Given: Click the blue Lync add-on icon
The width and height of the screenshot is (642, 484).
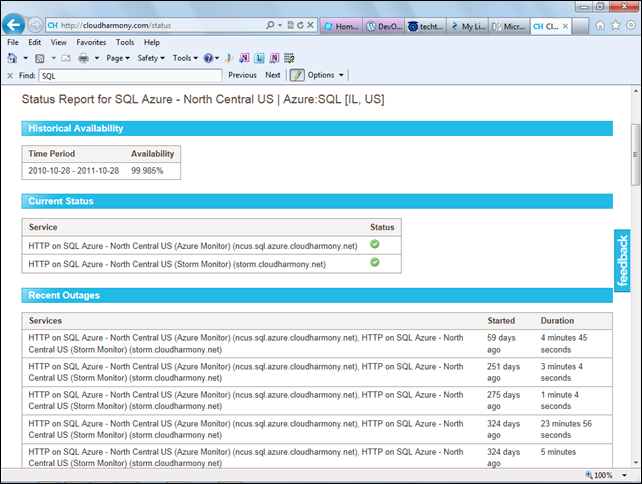Looking at the screenshot, I should tap(259, 58).
